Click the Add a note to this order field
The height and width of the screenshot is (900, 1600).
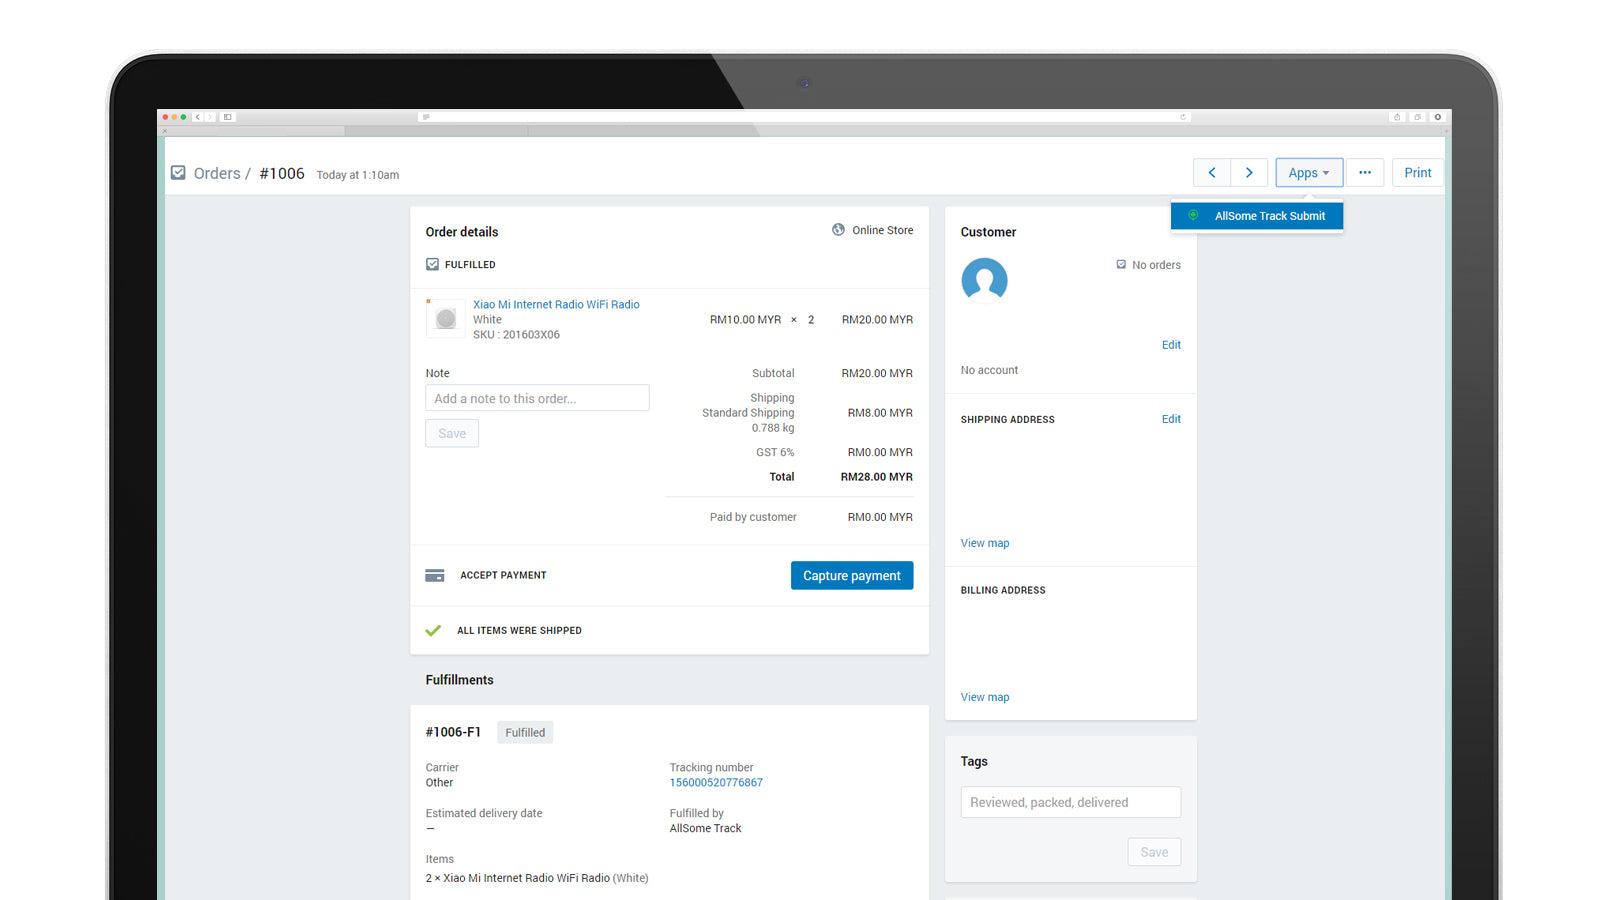(537, 397)
